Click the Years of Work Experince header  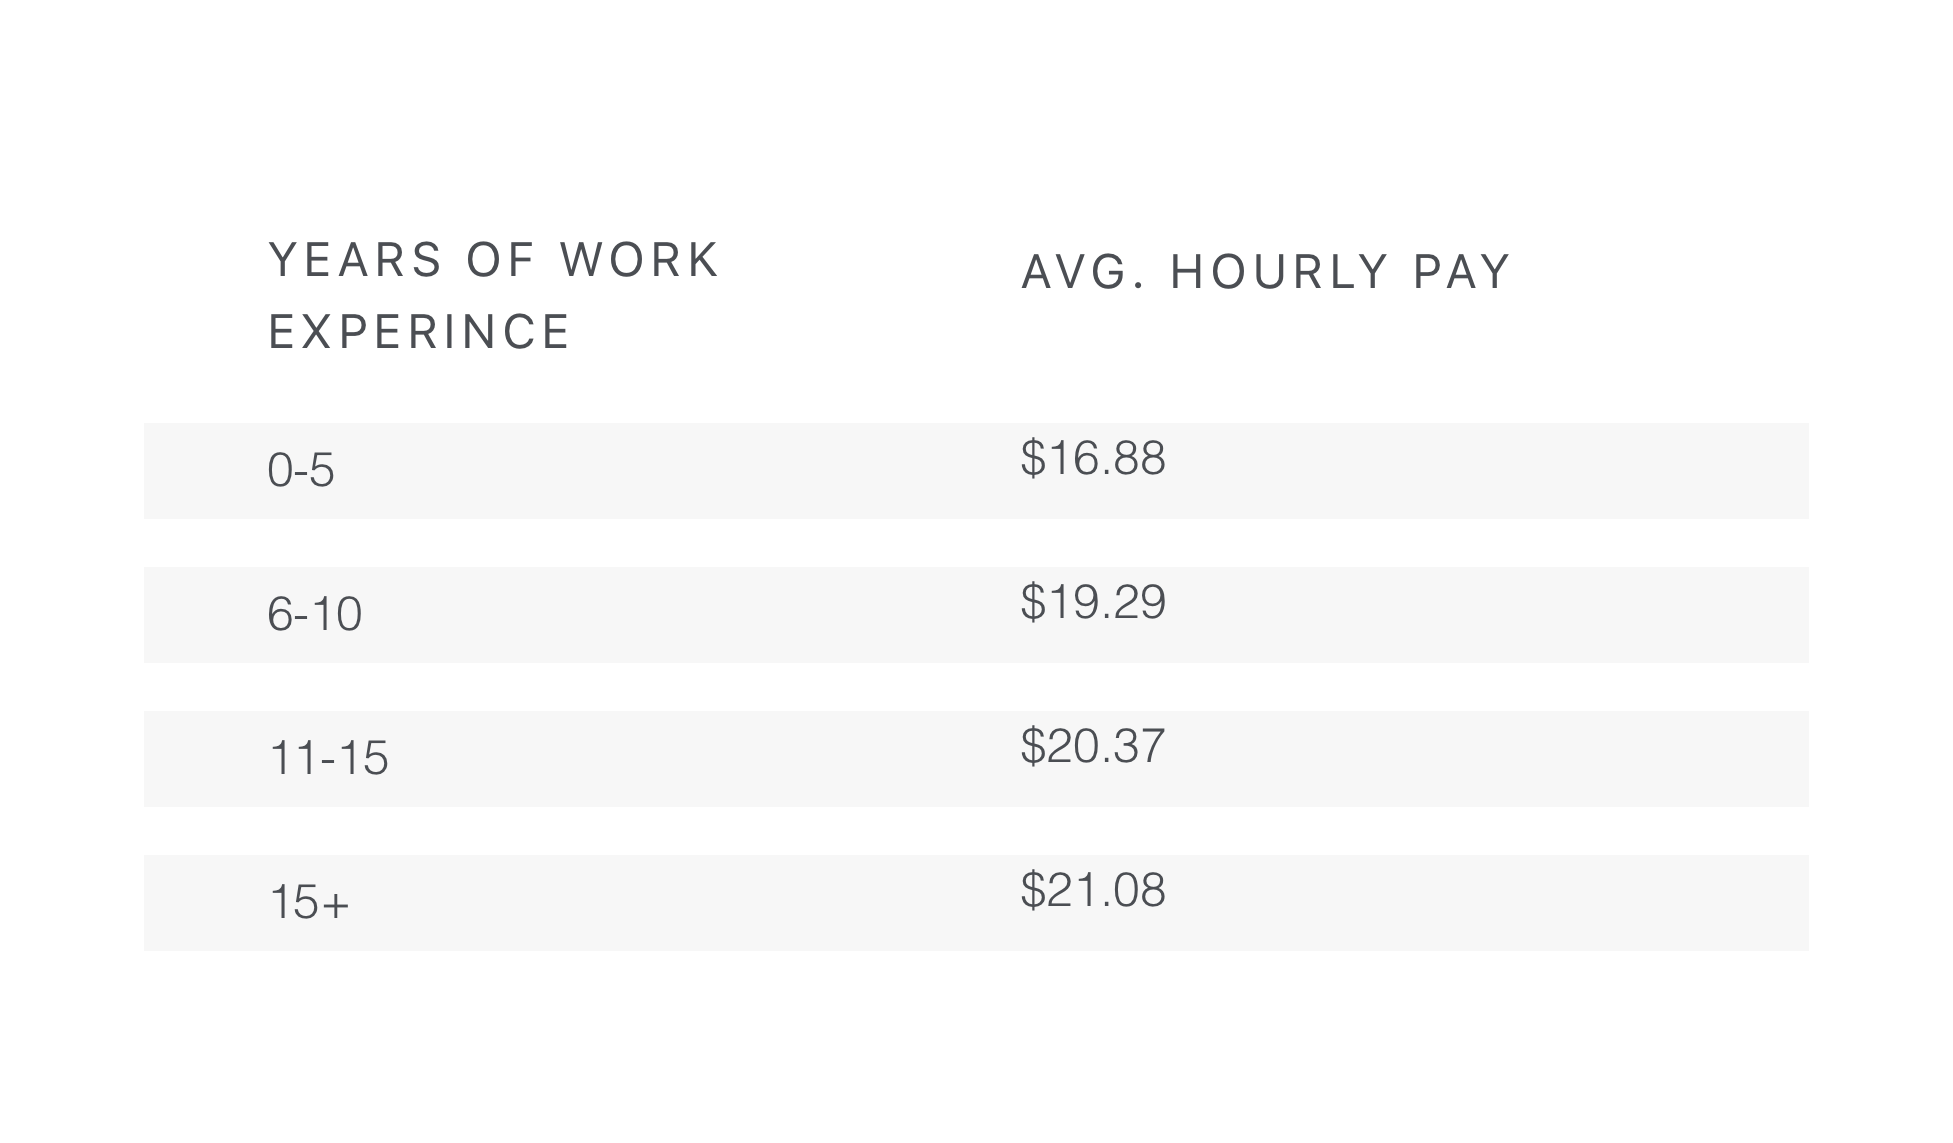click(x=494, y=296)
